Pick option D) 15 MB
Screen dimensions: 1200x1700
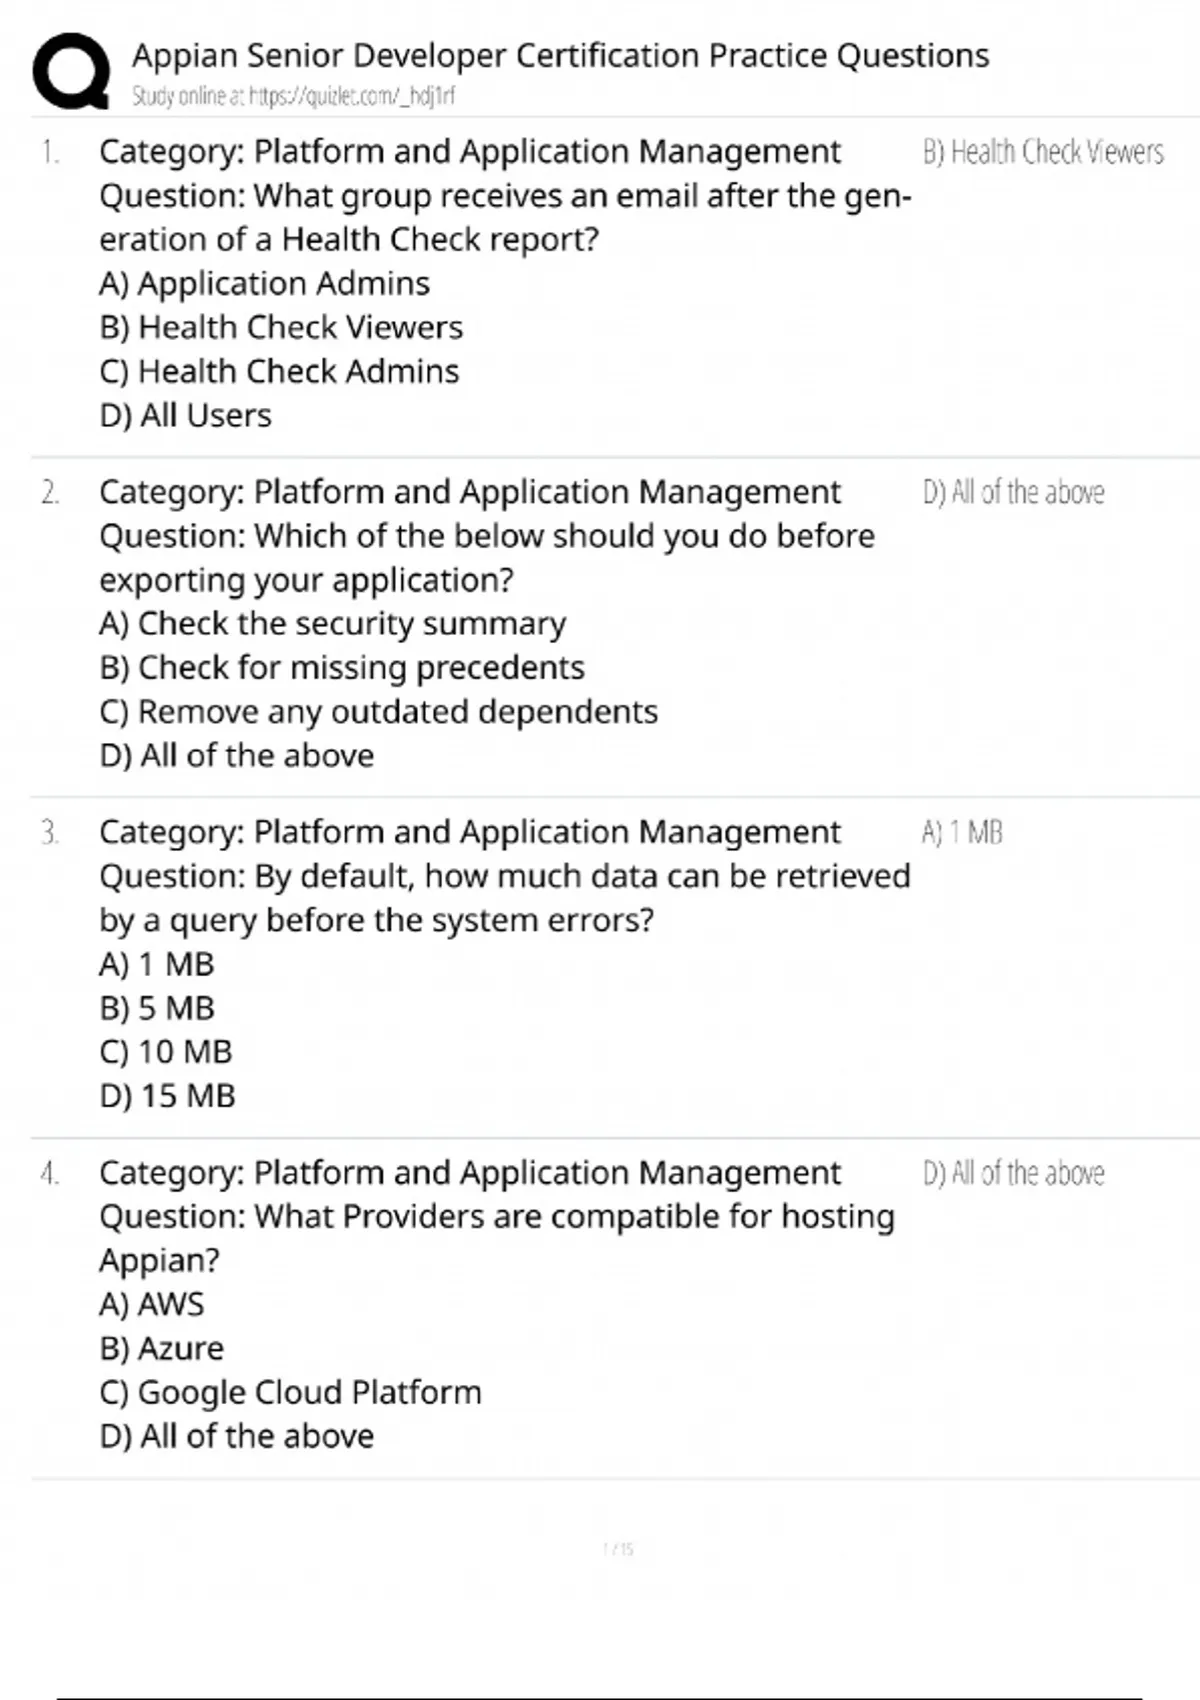pyautogui.click(x=167, y=1096)
